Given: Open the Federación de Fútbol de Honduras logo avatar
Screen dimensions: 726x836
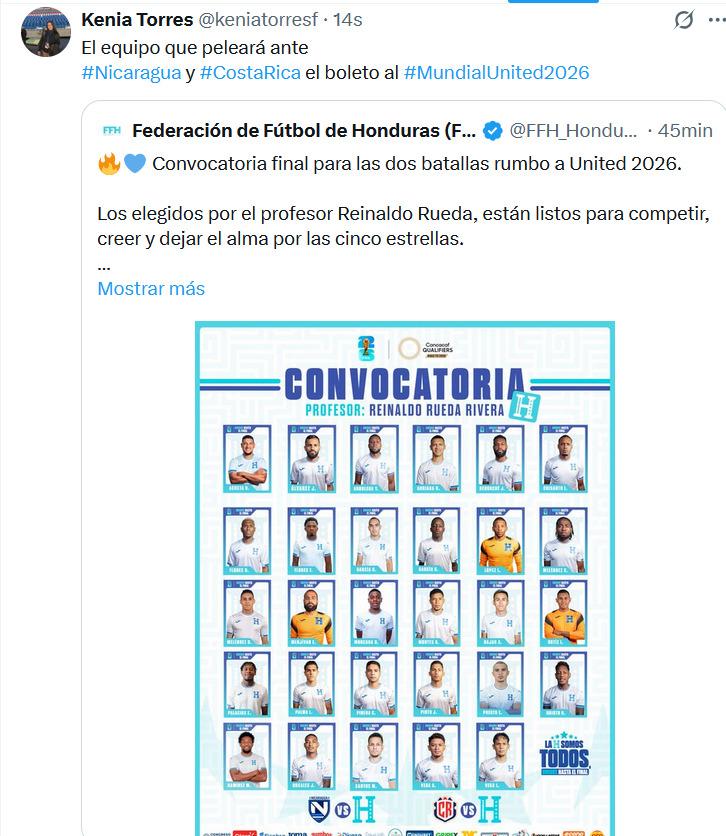Looking at the screenshot, I should coord(111,130).
